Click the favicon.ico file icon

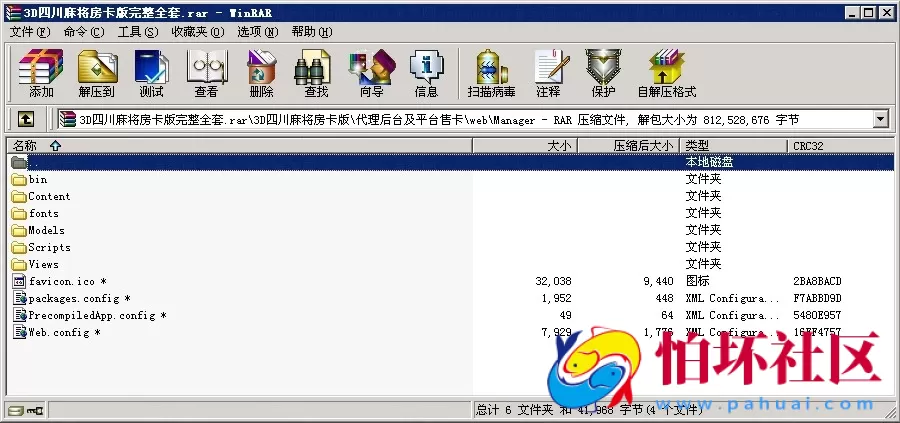[x=20, y=281]
